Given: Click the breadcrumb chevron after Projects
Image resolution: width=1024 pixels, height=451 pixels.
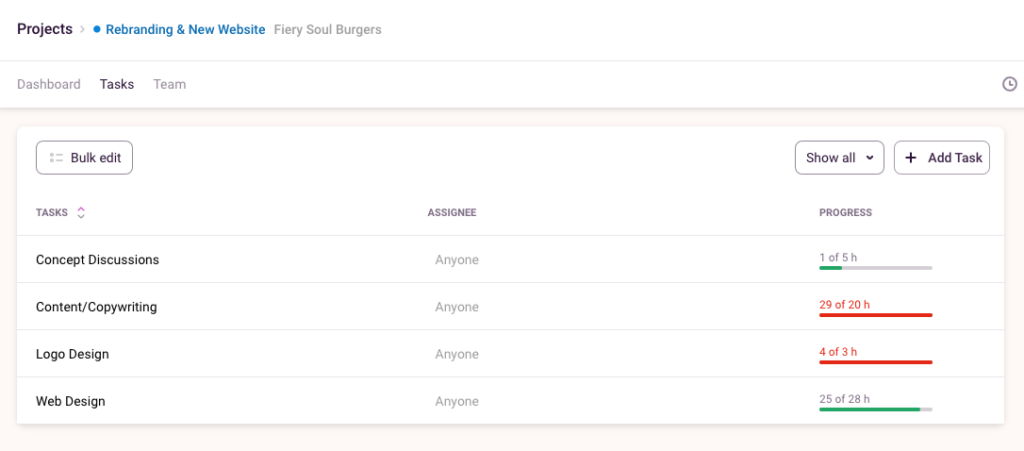Looking at the screenshot, I should (82, 30).
